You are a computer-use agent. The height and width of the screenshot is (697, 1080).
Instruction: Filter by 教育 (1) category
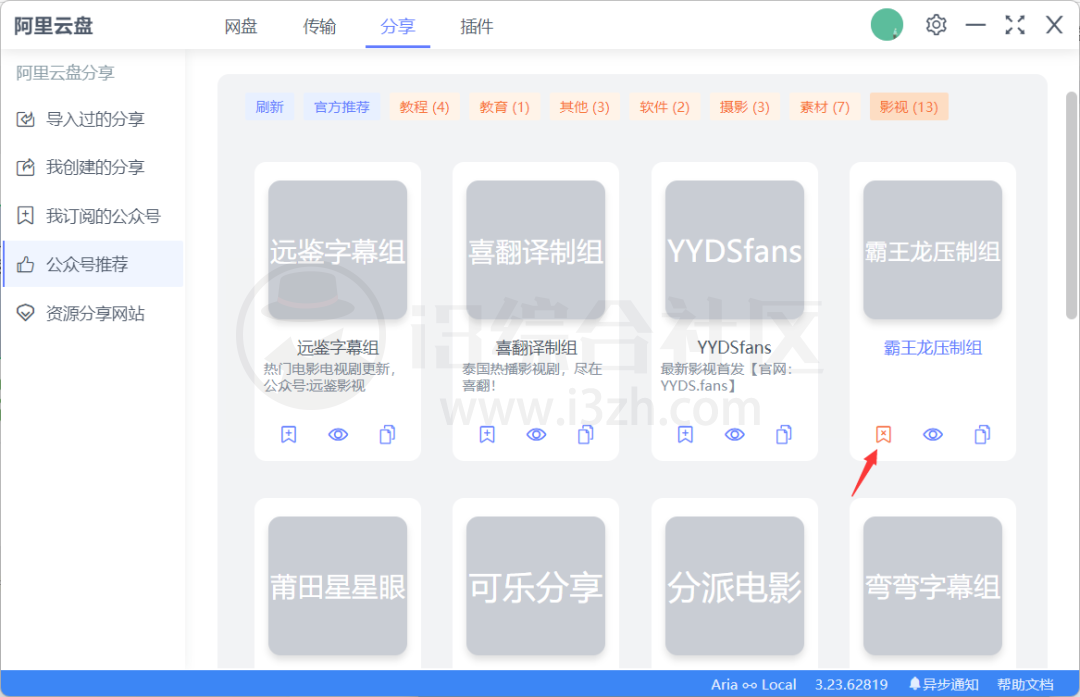pos(504,107)
